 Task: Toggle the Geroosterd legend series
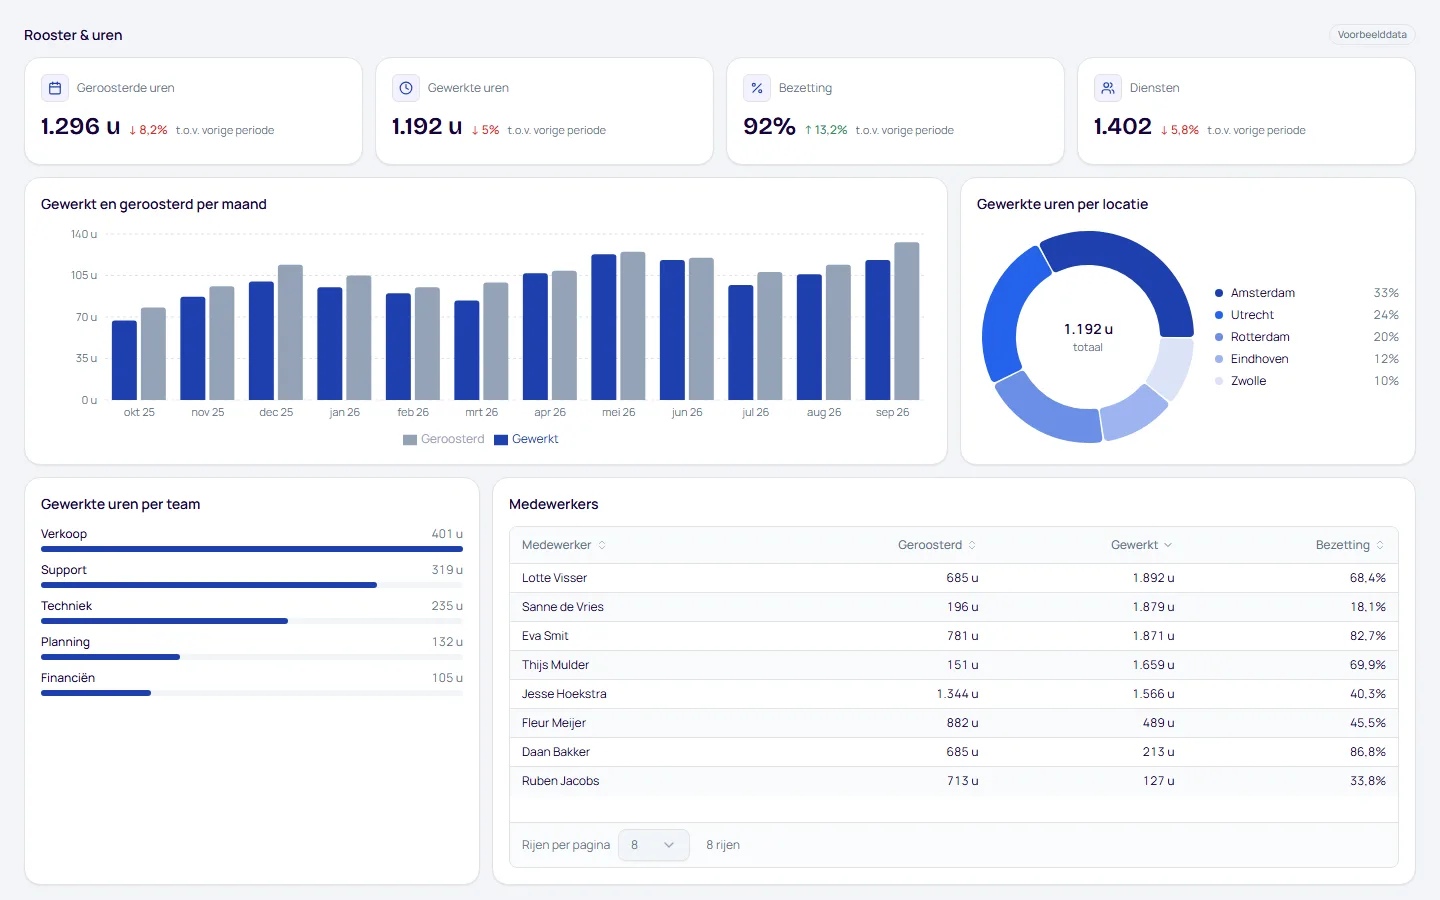[x=444, y=439]
